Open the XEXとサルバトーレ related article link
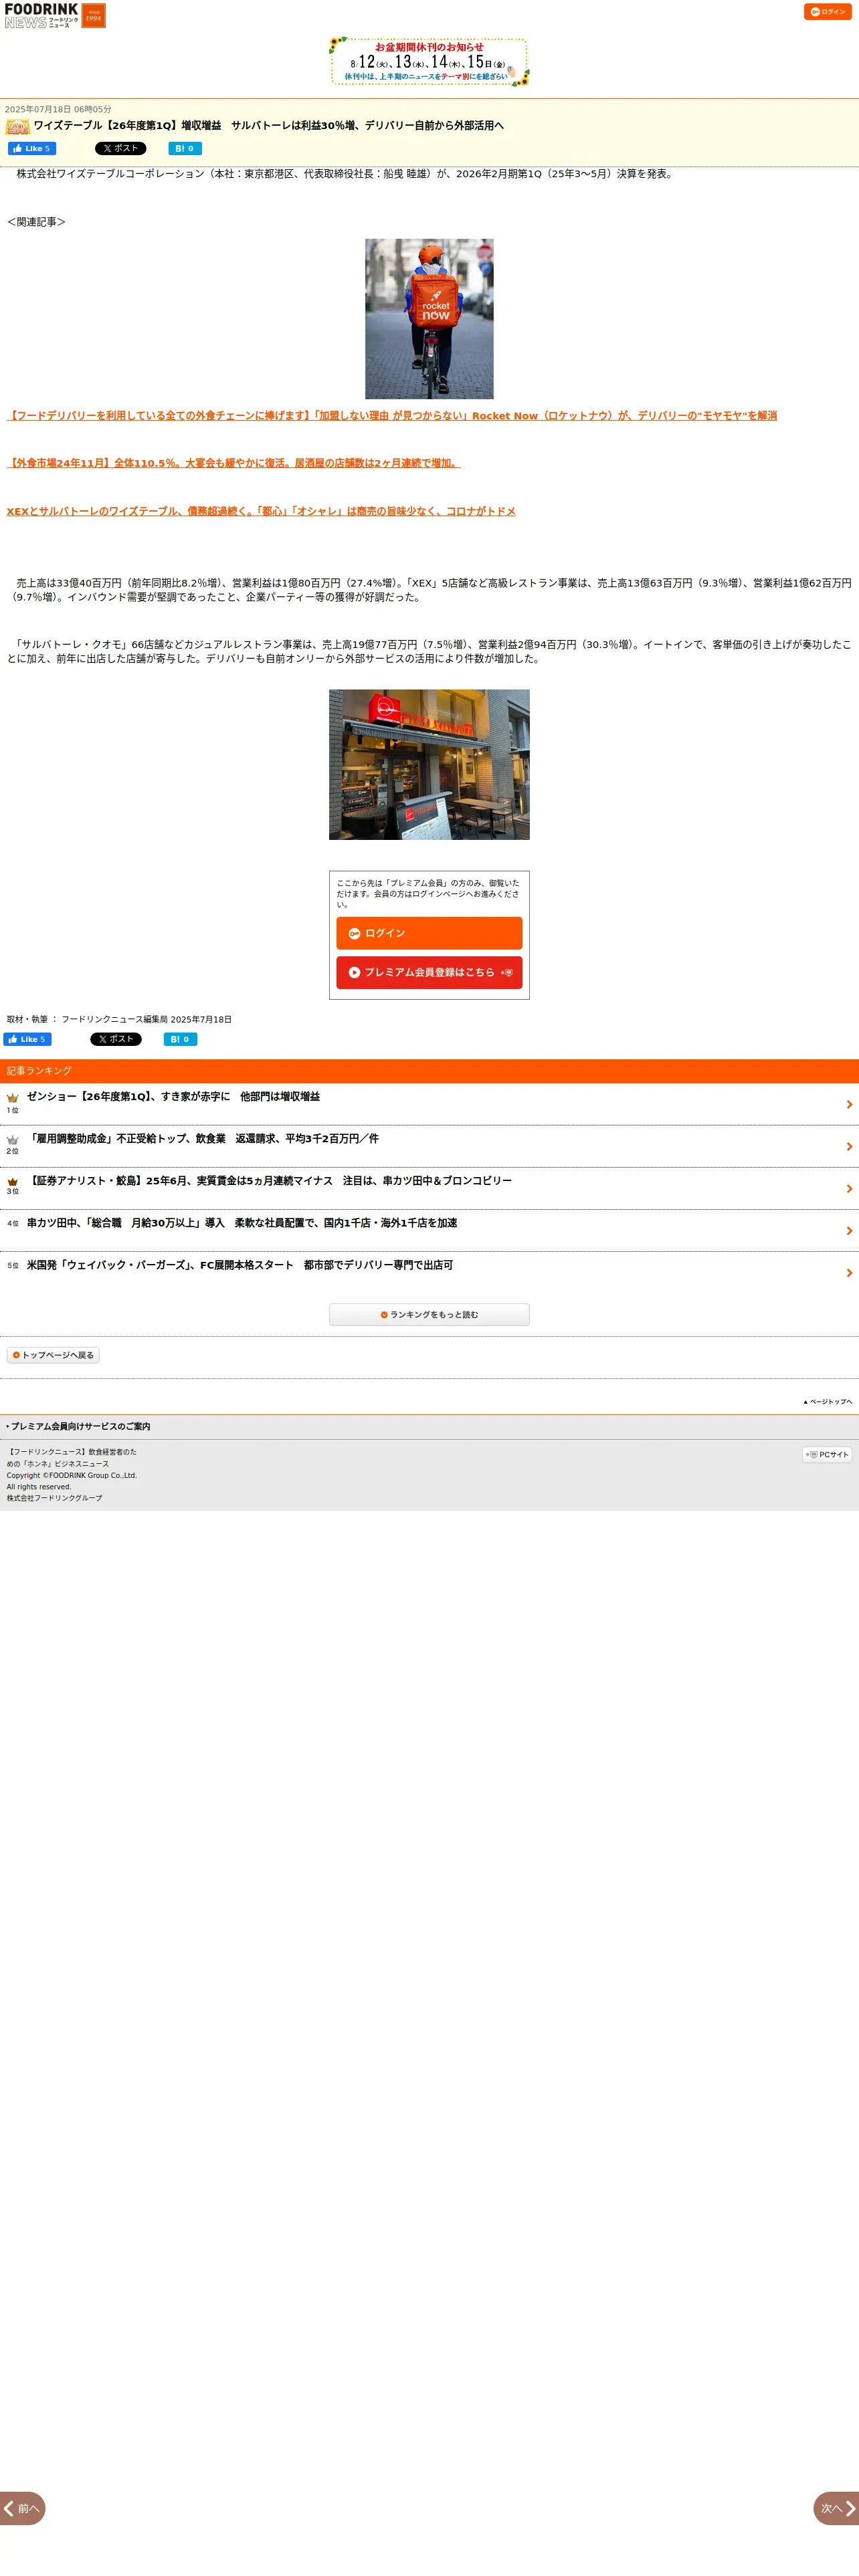Viewport: 859px width, 2576px height. point(261,511)
